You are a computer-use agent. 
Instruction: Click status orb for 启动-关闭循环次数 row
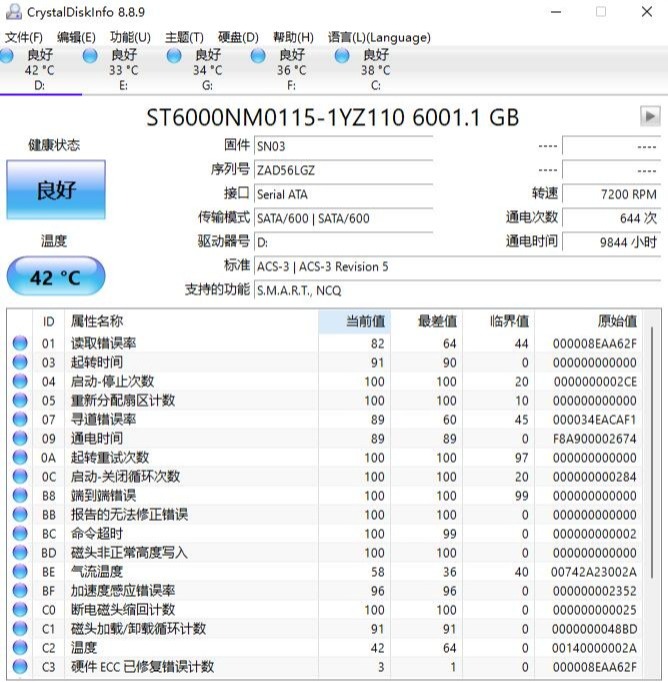pos(20,476)
